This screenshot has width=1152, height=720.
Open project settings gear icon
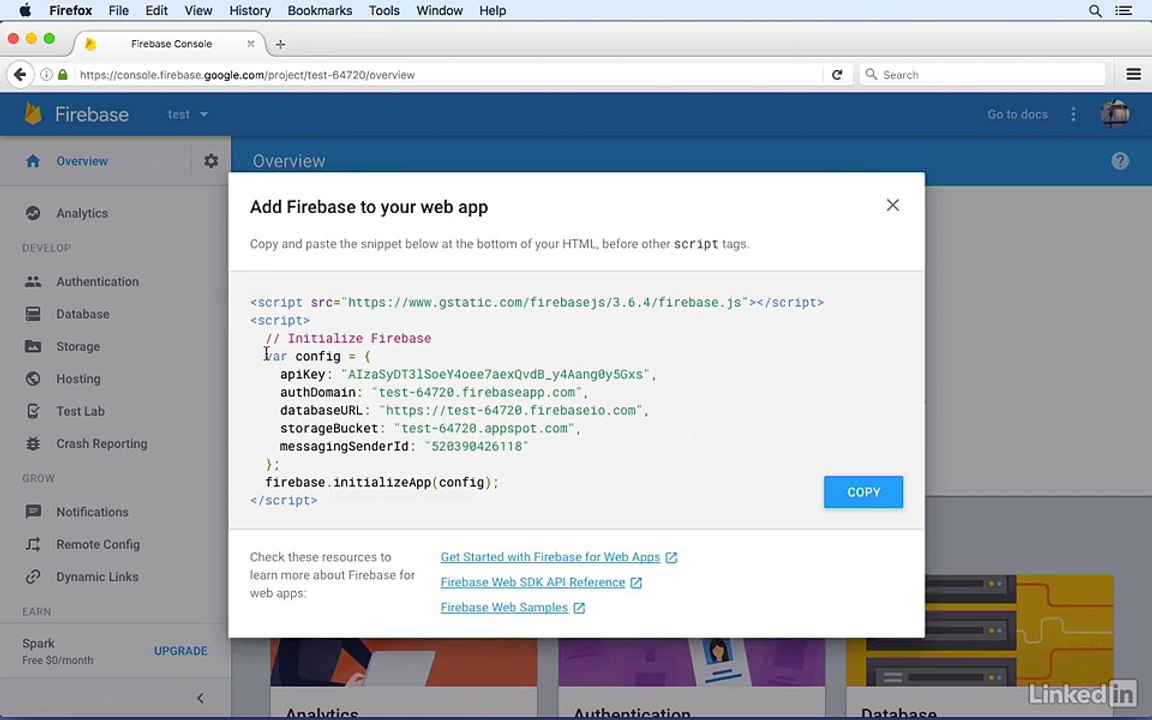211,160
